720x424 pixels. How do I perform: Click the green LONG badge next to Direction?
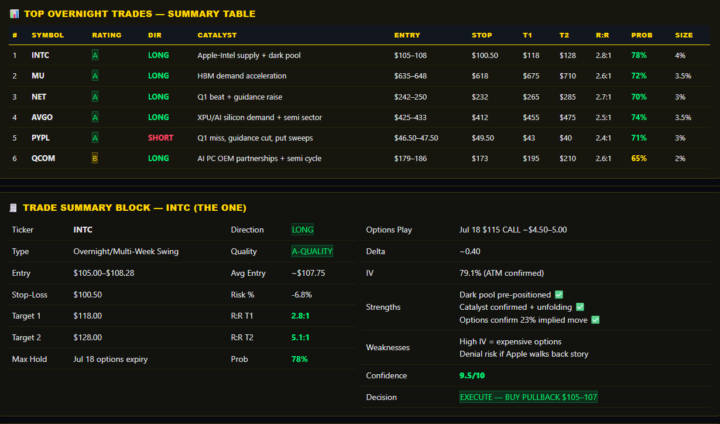coord(303,230)
